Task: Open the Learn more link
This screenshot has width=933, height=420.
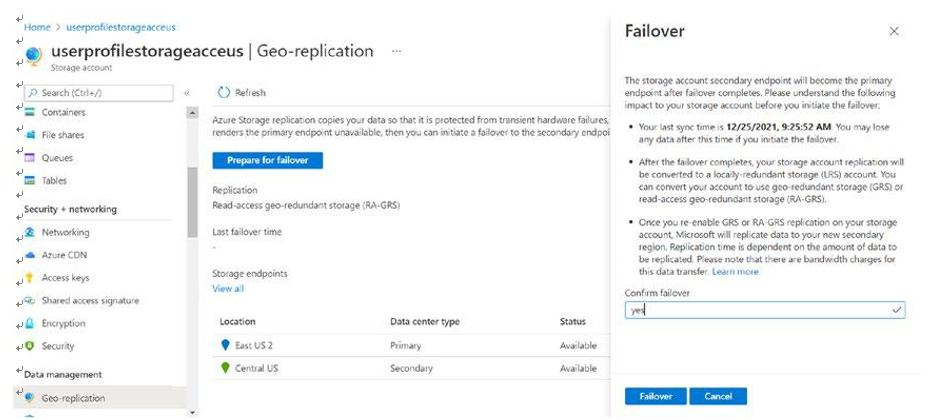Action: [736, 271]
